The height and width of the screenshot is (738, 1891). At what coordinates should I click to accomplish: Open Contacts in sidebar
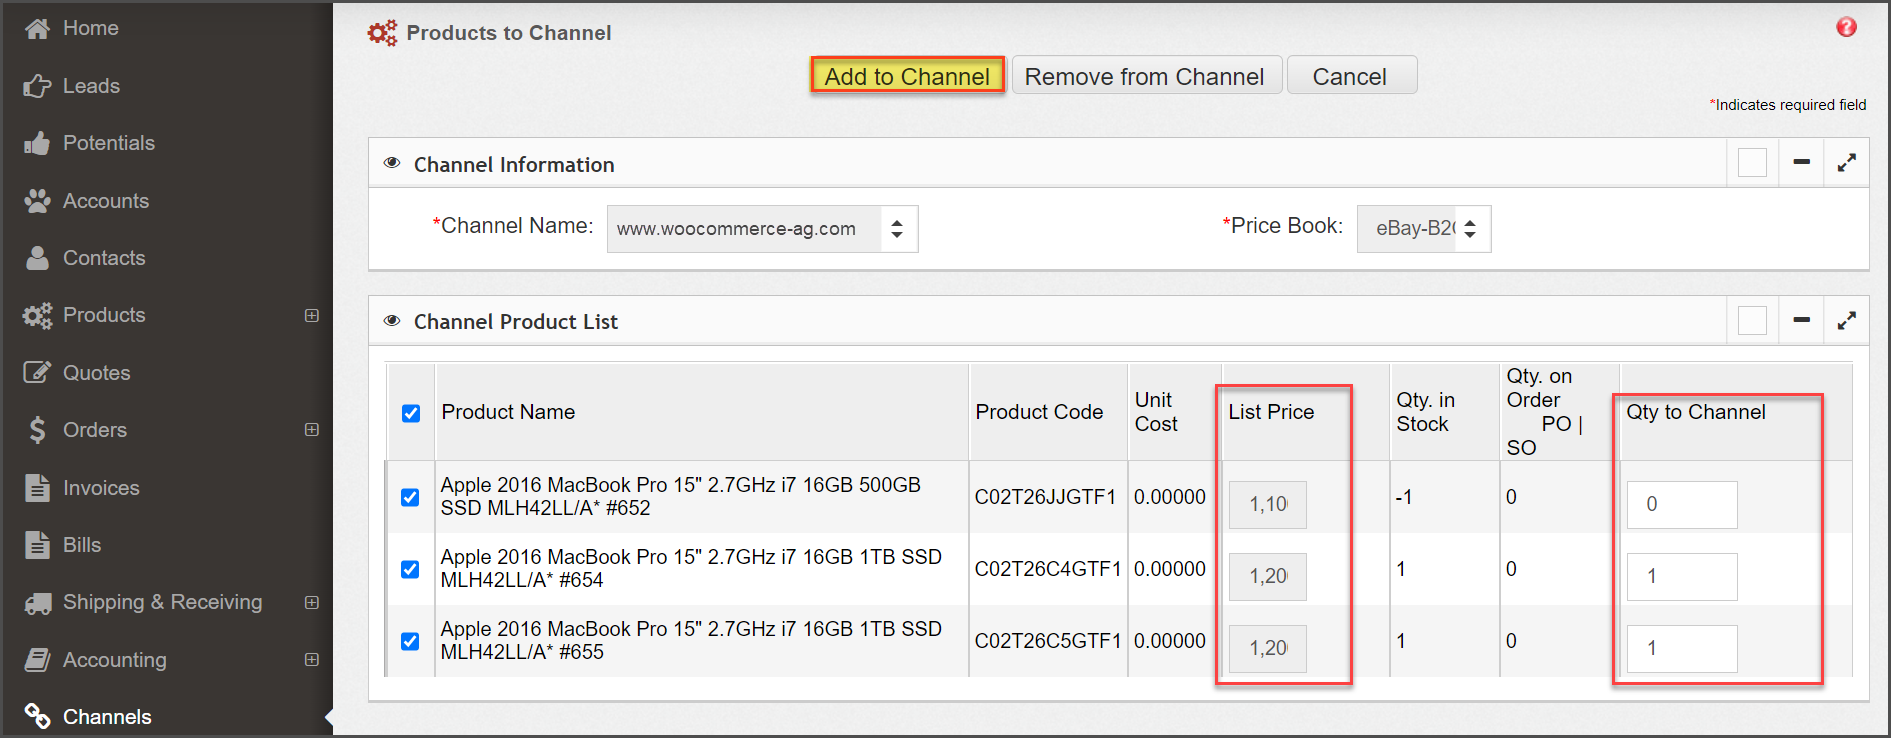[x=104, y=258]
